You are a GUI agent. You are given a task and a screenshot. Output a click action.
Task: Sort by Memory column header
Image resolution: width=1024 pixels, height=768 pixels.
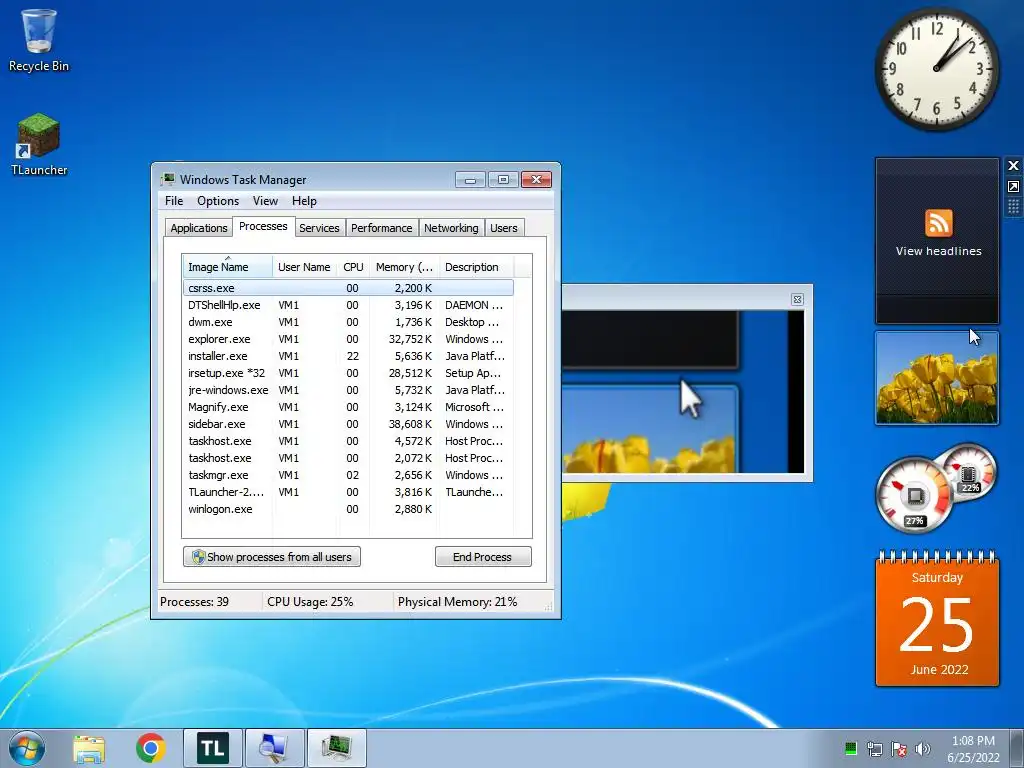(x=404, y=266)
